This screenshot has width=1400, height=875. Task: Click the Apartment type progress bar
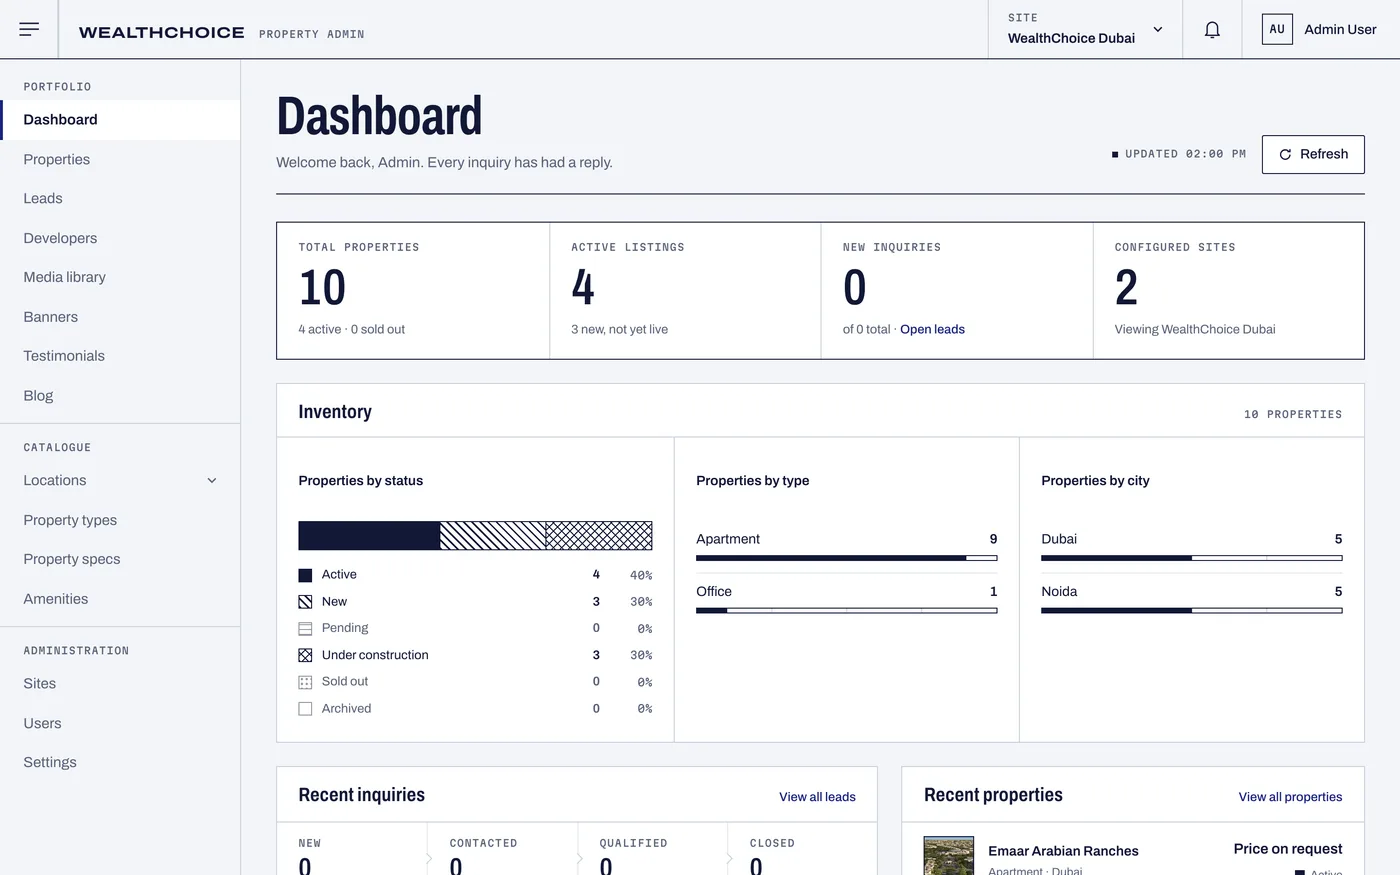[x=846, y=558]
